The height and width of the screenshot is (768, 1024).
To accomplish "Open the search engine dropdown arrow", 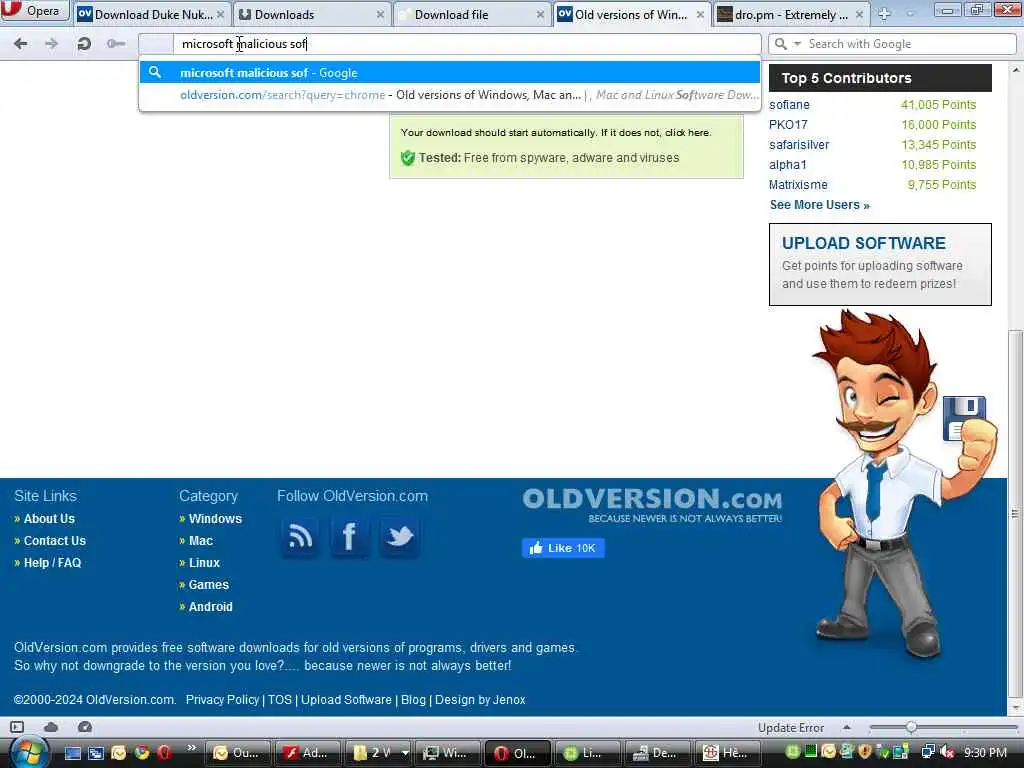I will click(797, 44).
